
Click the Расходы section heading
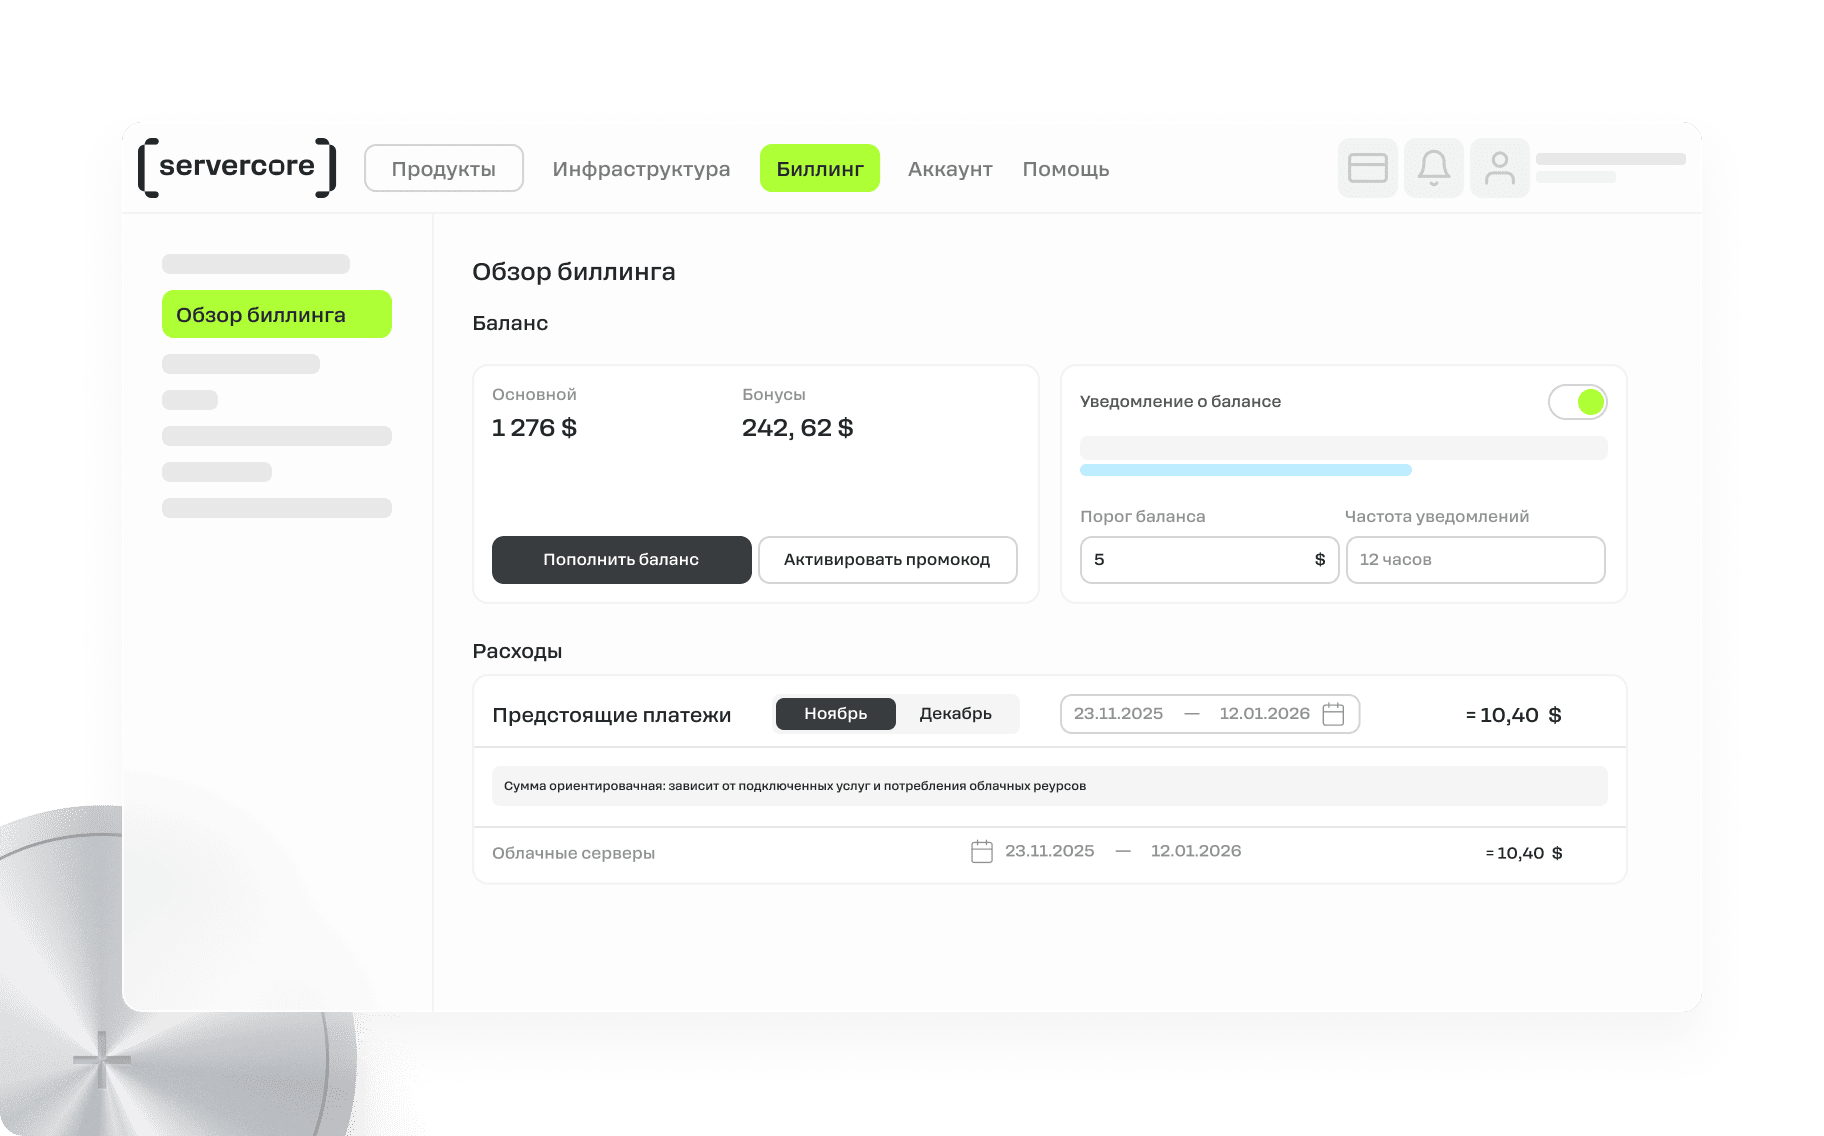(x=517, y=651)
